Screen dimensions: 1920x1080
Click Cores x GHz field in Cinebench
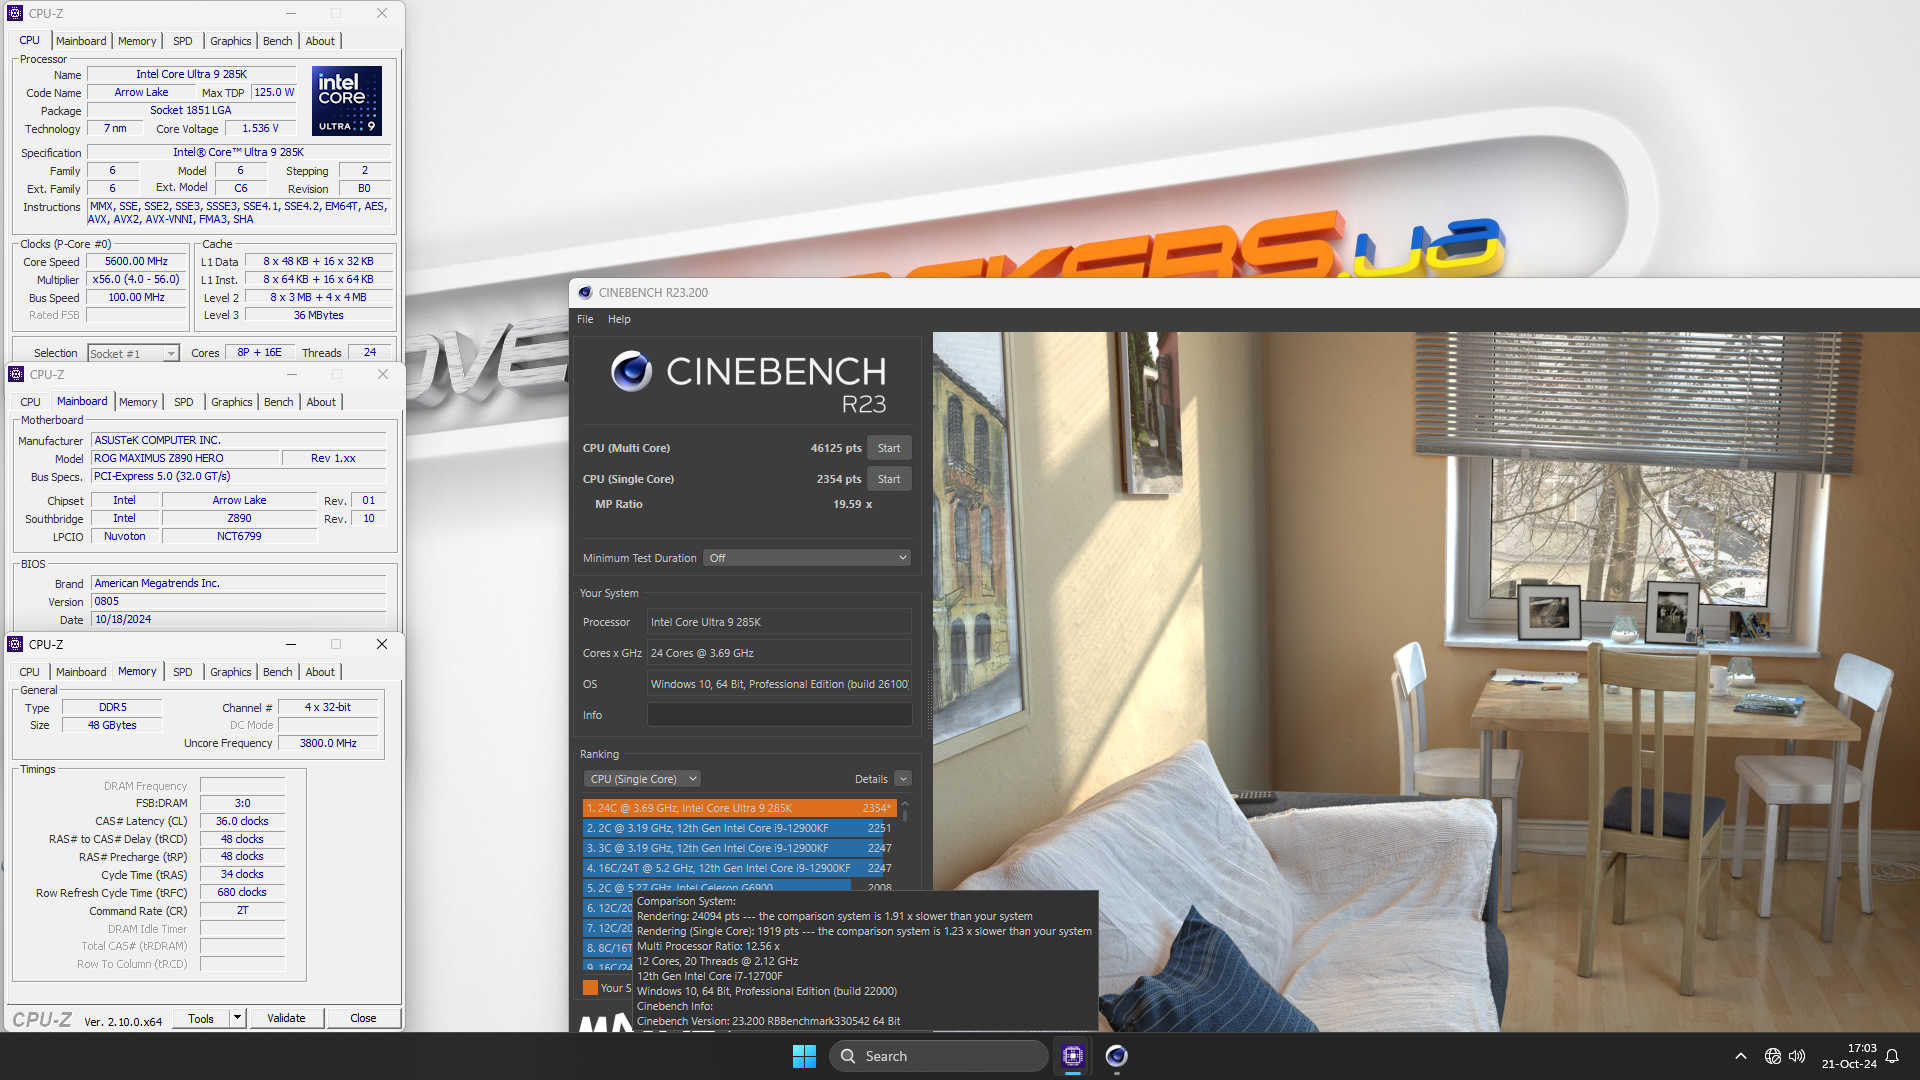tap(779, 653)
